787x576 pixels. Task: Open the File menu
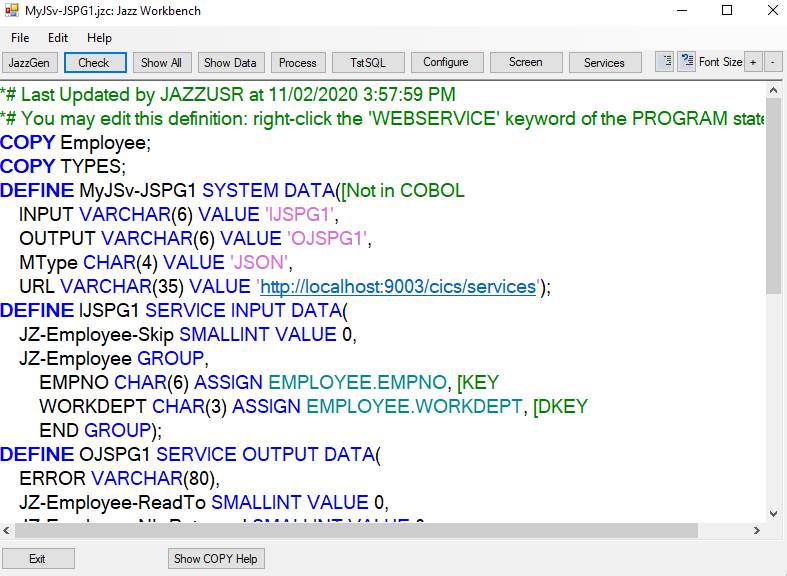click(x=20, y=38)
